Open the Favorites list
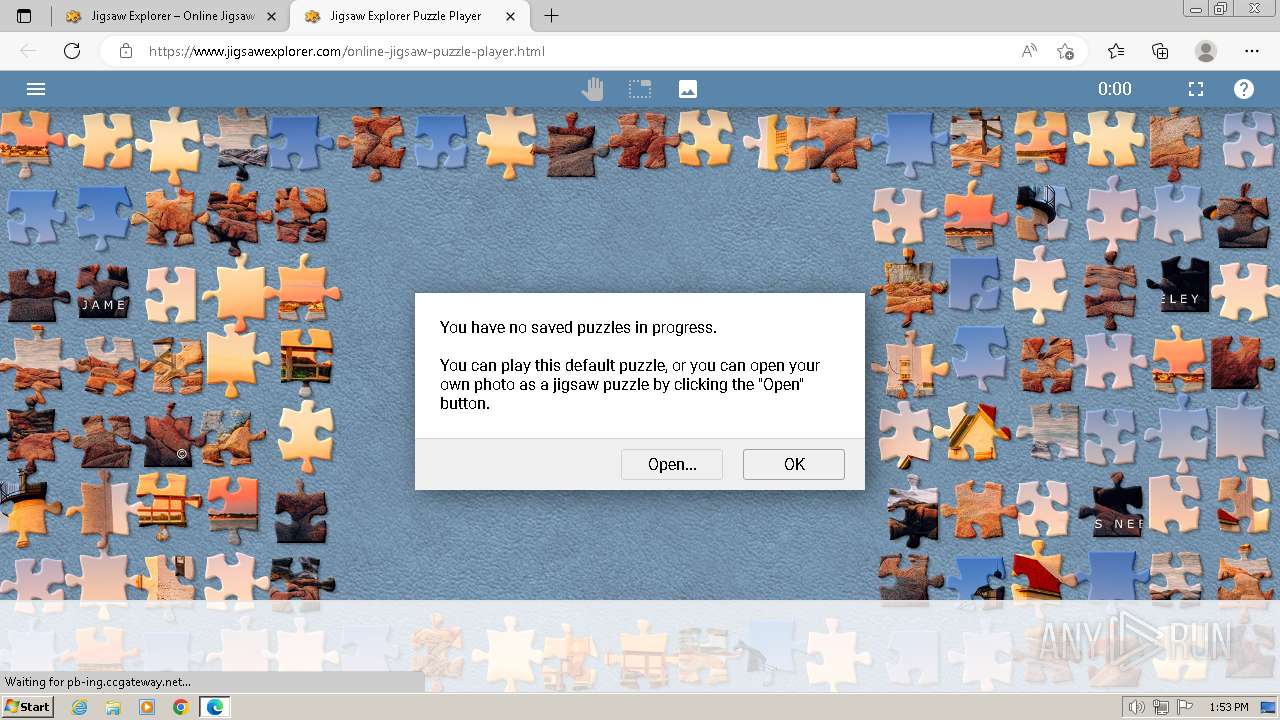1280x720 pixels. click(1116, 51)
